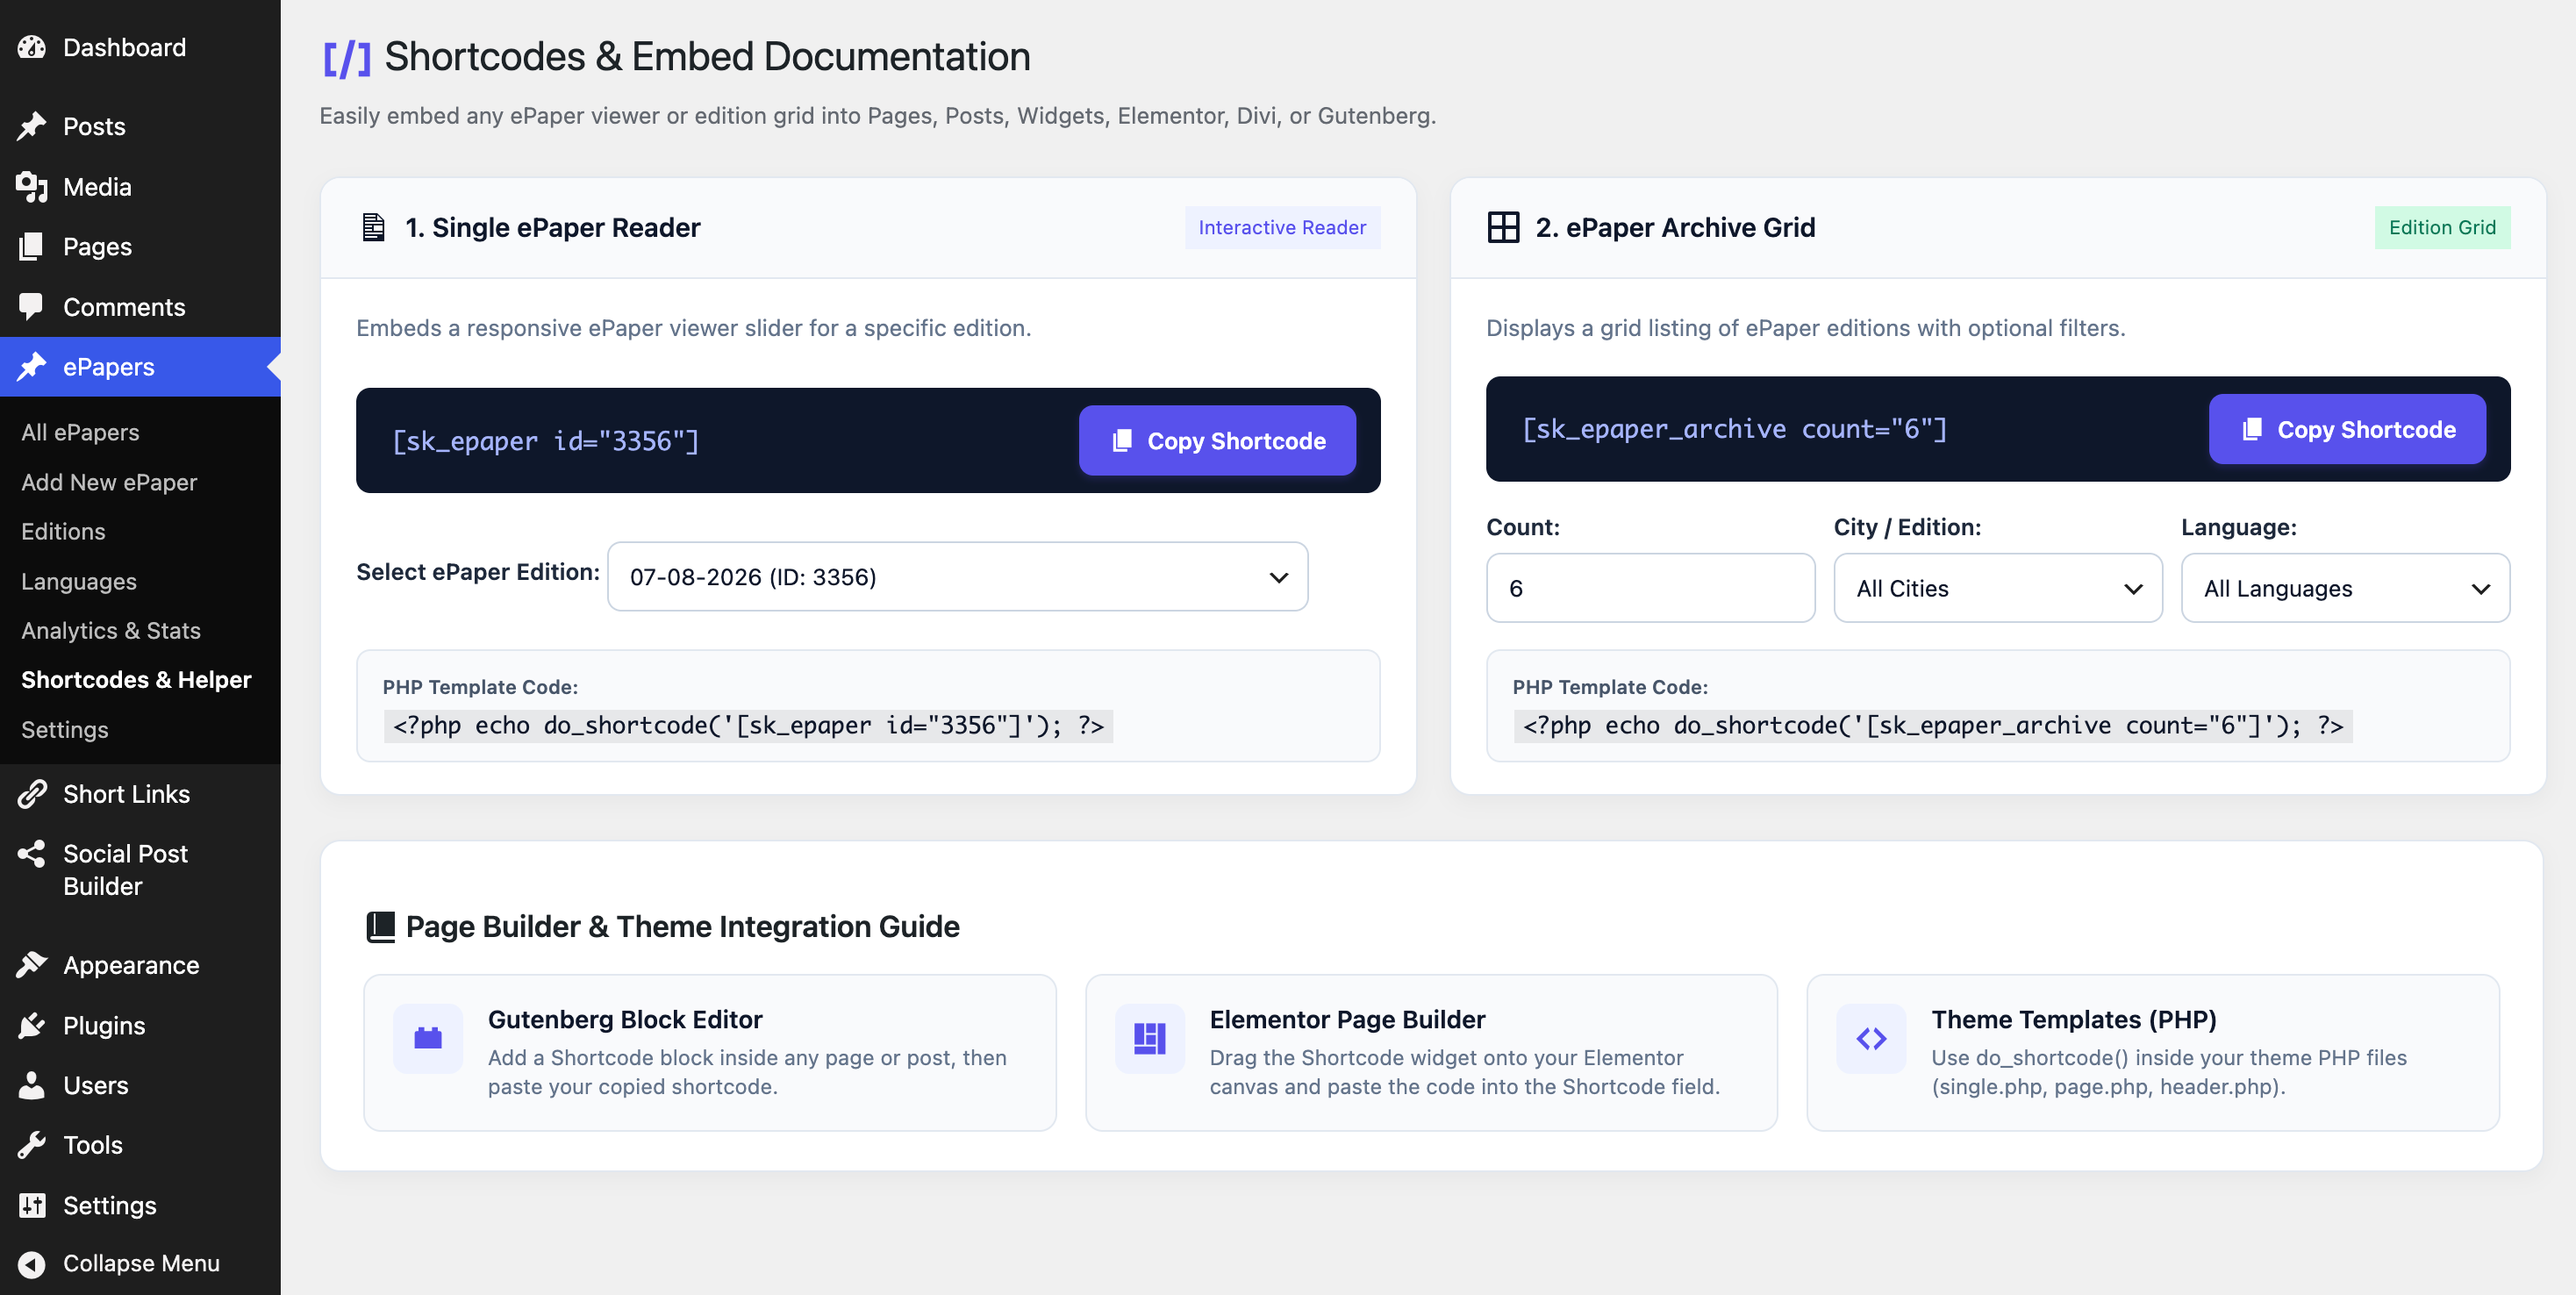Click the shortcode bracket icon in page title
This screenshot has width=2576, height=1295.
[346, 58]
